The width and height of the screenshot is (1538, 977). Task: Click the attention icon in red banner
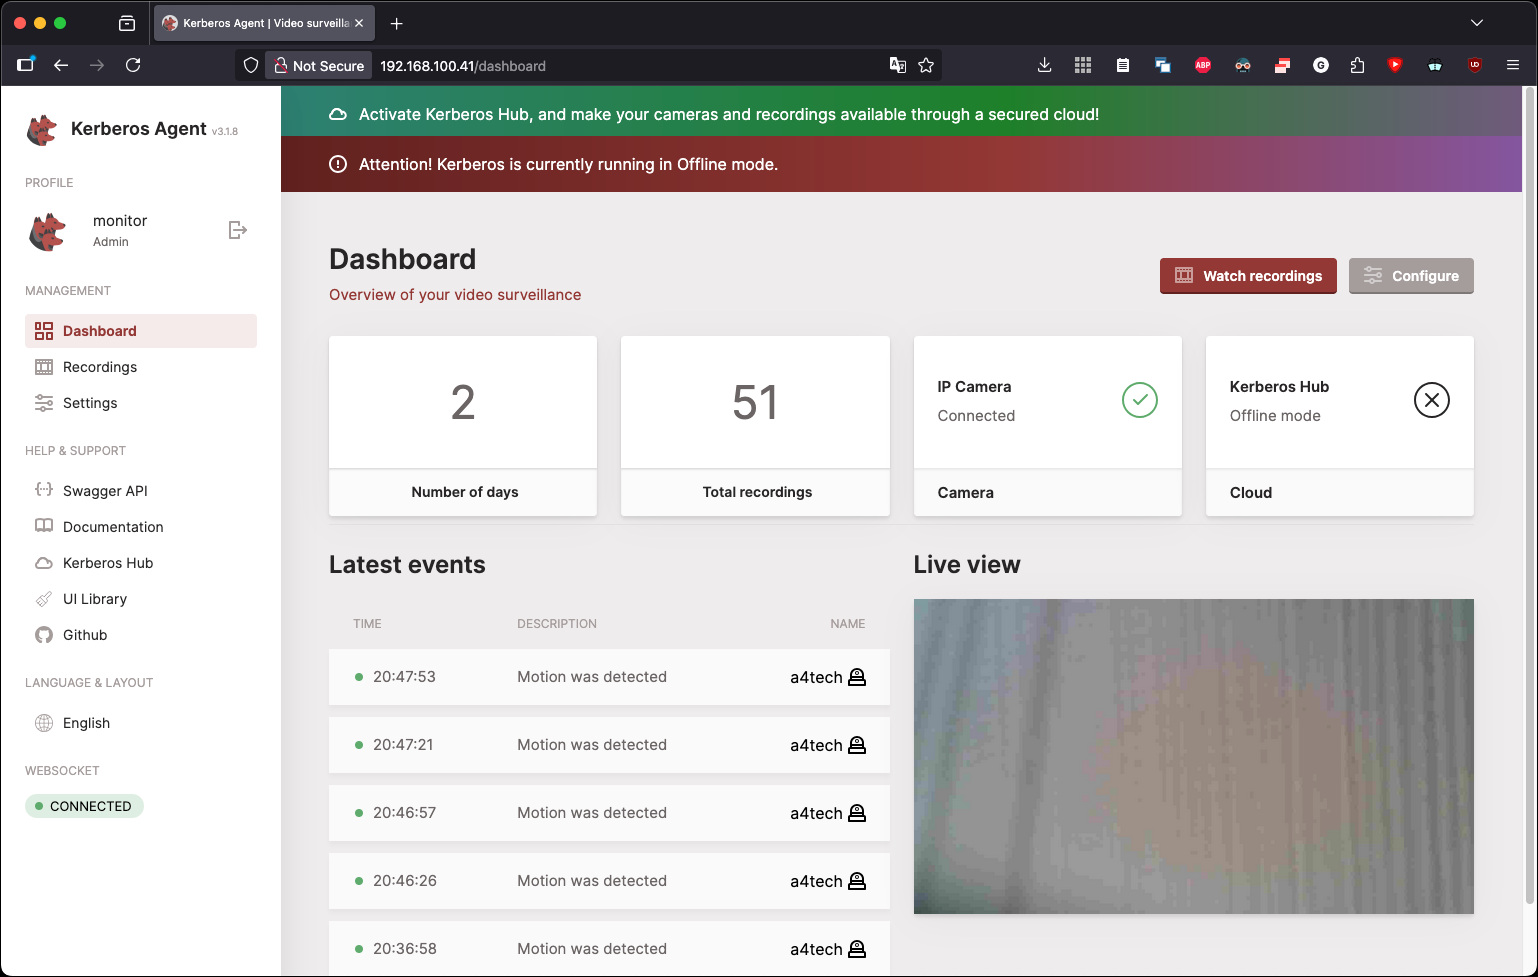338,164
